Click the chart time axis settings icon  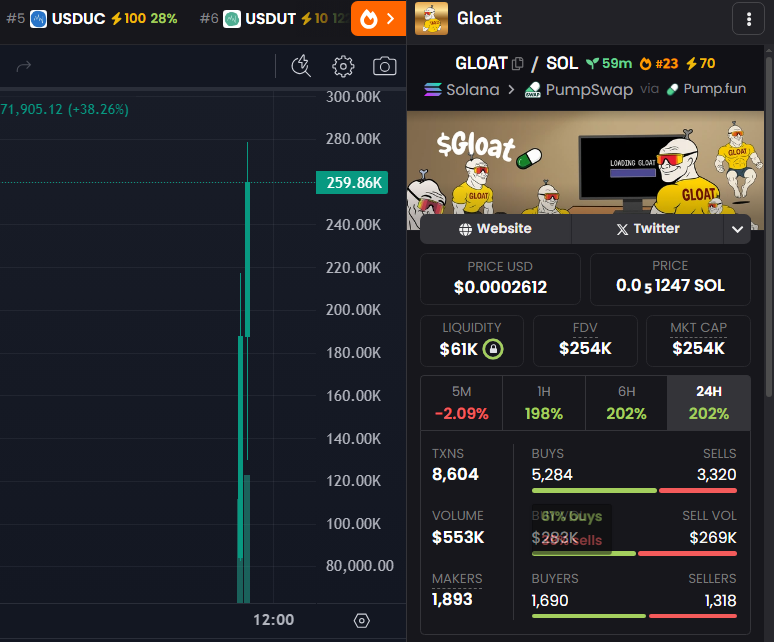[361, 620]
